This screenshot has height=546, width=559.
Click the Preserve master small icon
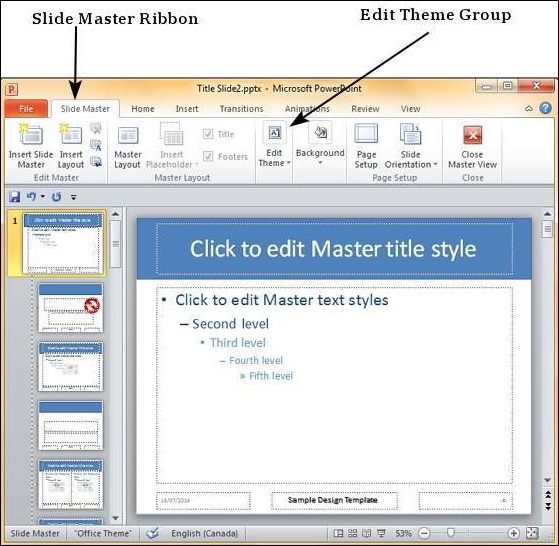[96, 161]
